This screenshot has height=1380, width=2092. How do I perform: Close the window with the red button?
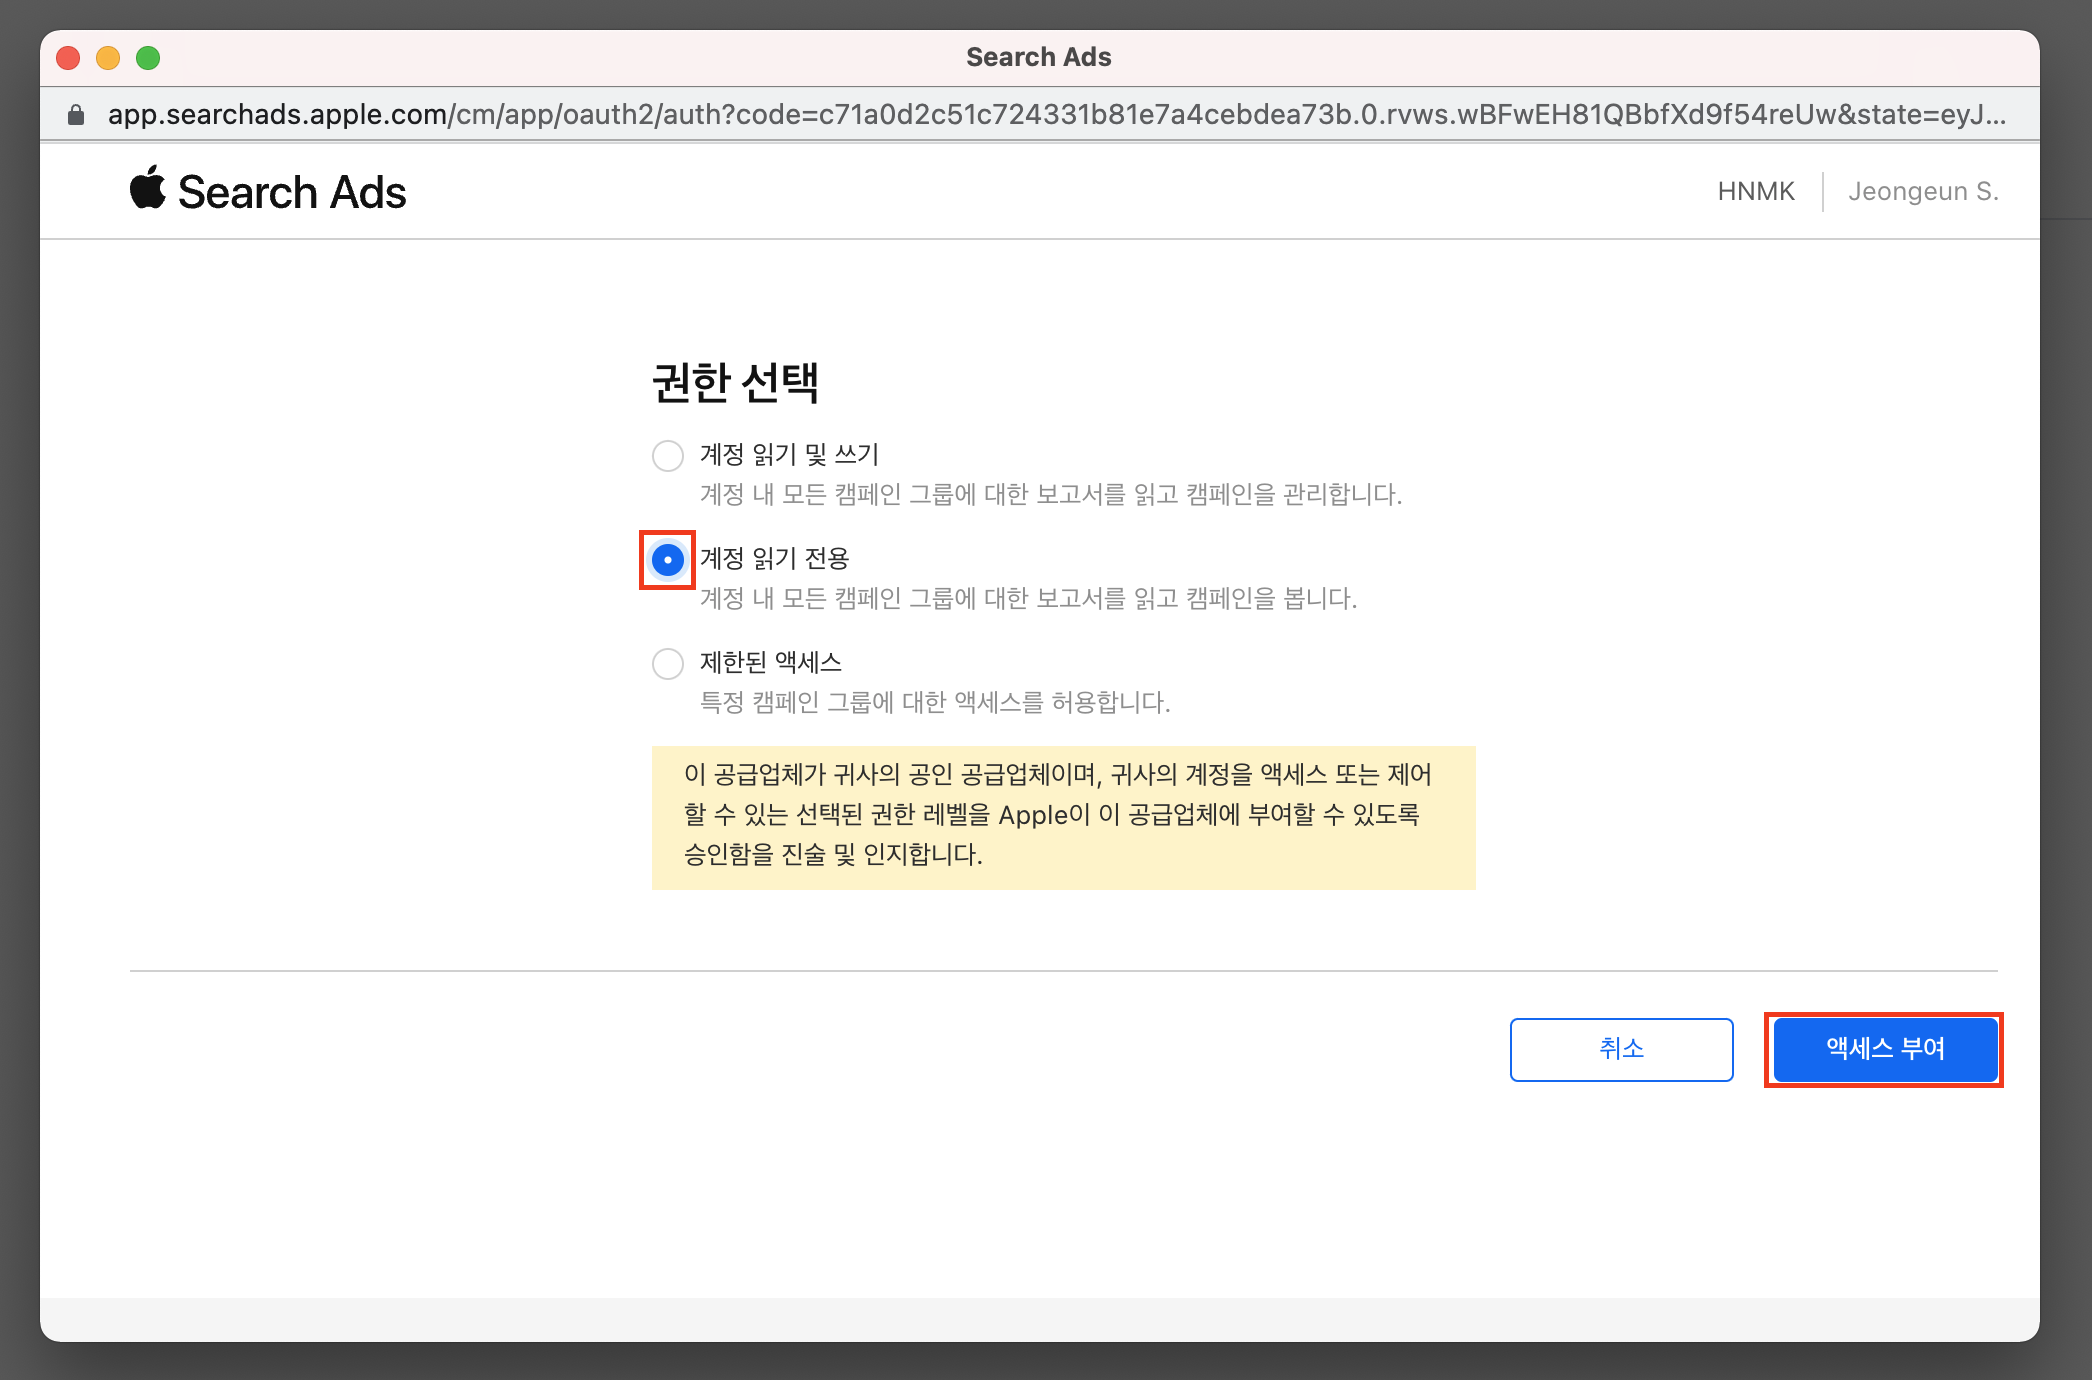pos(68,58)
